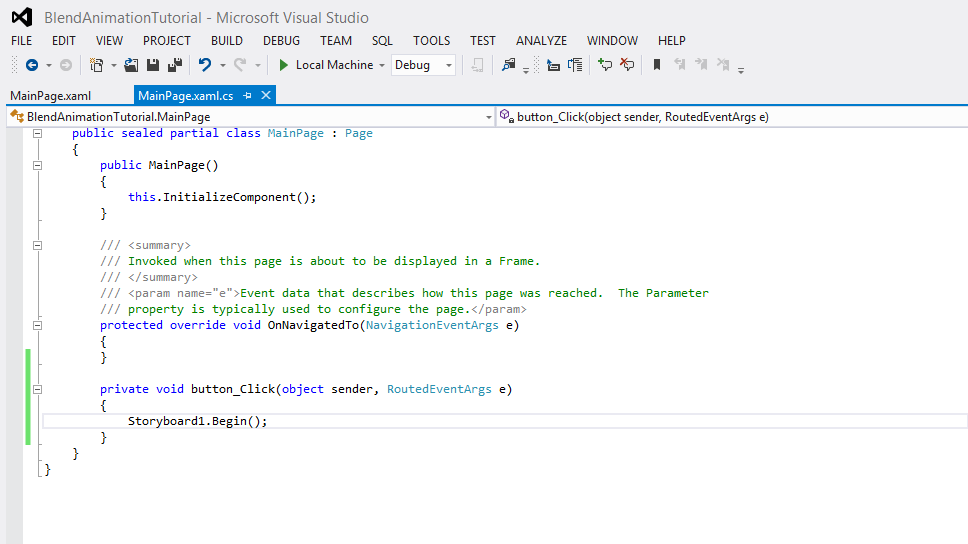Toggle a bookmark on current line
This screenshot has width=968, height=544.
657,65
